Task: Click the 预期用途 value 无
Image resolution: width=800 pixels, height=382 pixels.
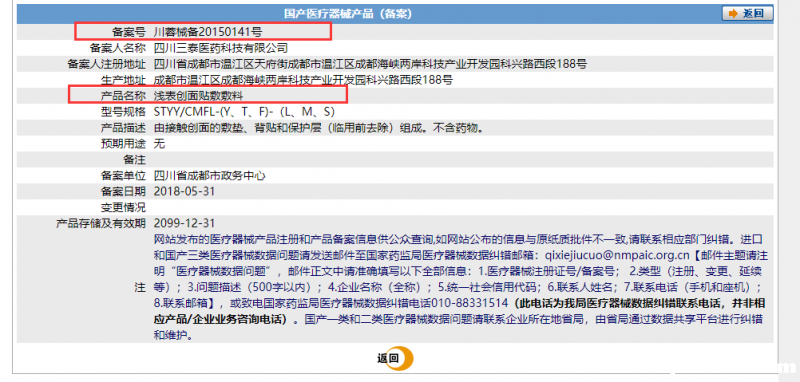Action: 159,144
